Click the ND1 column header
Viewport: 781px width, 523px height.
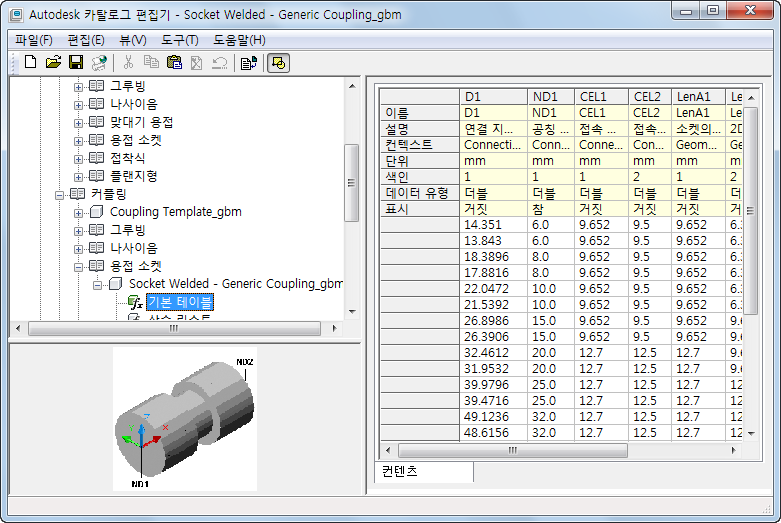pos(550,97)
